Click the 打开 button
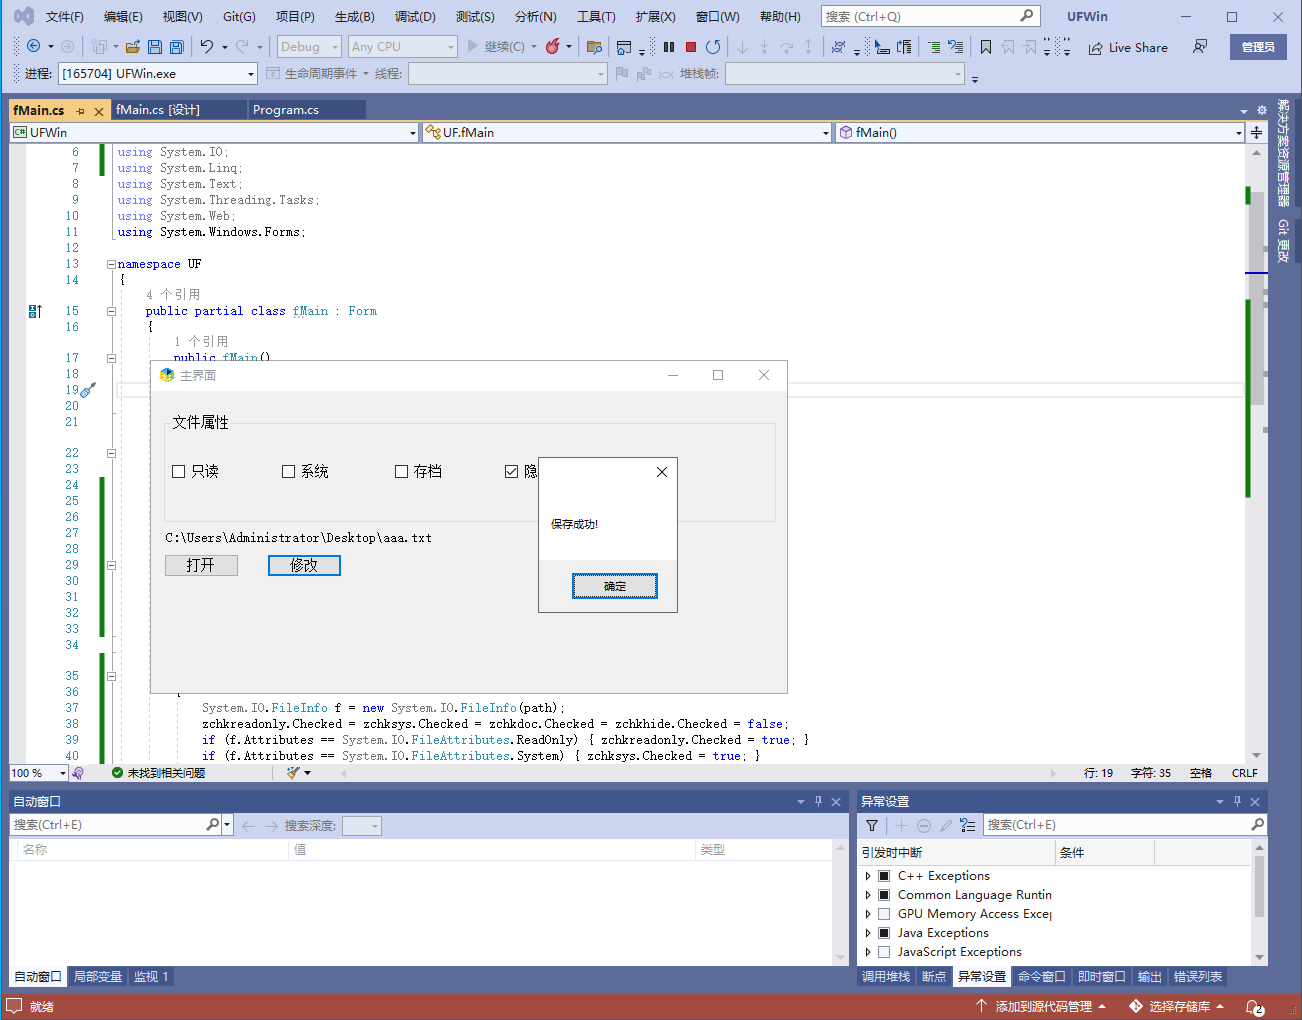Image resolution: width=1302 pixels, height=1020 pixels. [201, 565]
